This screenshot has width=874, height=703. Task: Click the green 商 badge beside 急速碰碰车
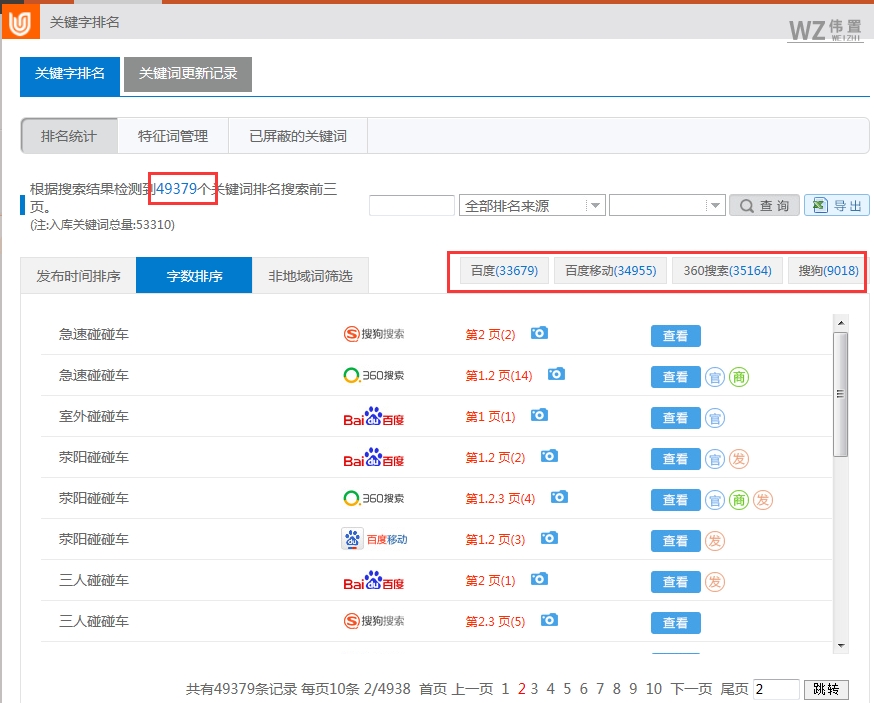coord(738,376)
